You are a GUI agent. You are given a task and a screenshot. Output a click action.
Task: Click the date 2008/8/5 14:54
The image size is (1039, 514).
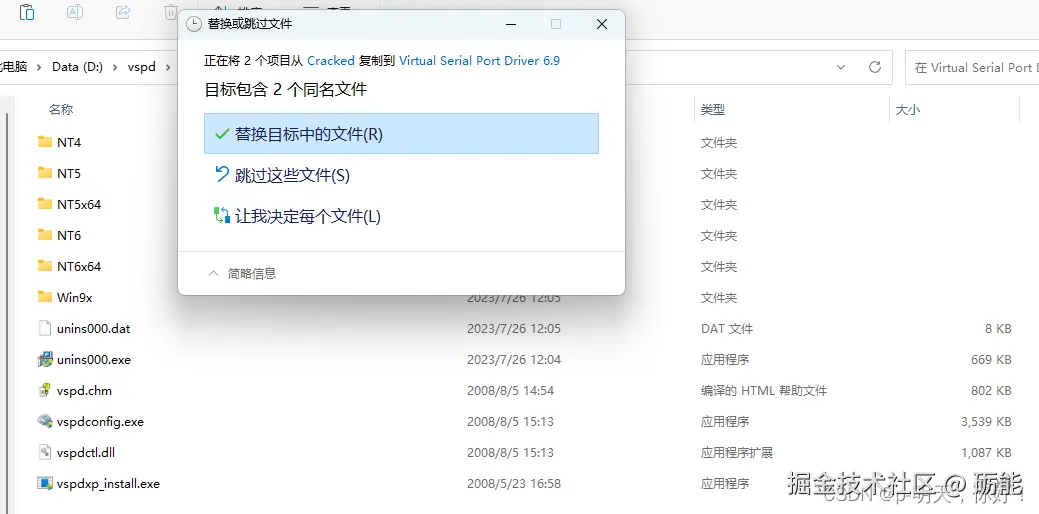pos(510,391)
